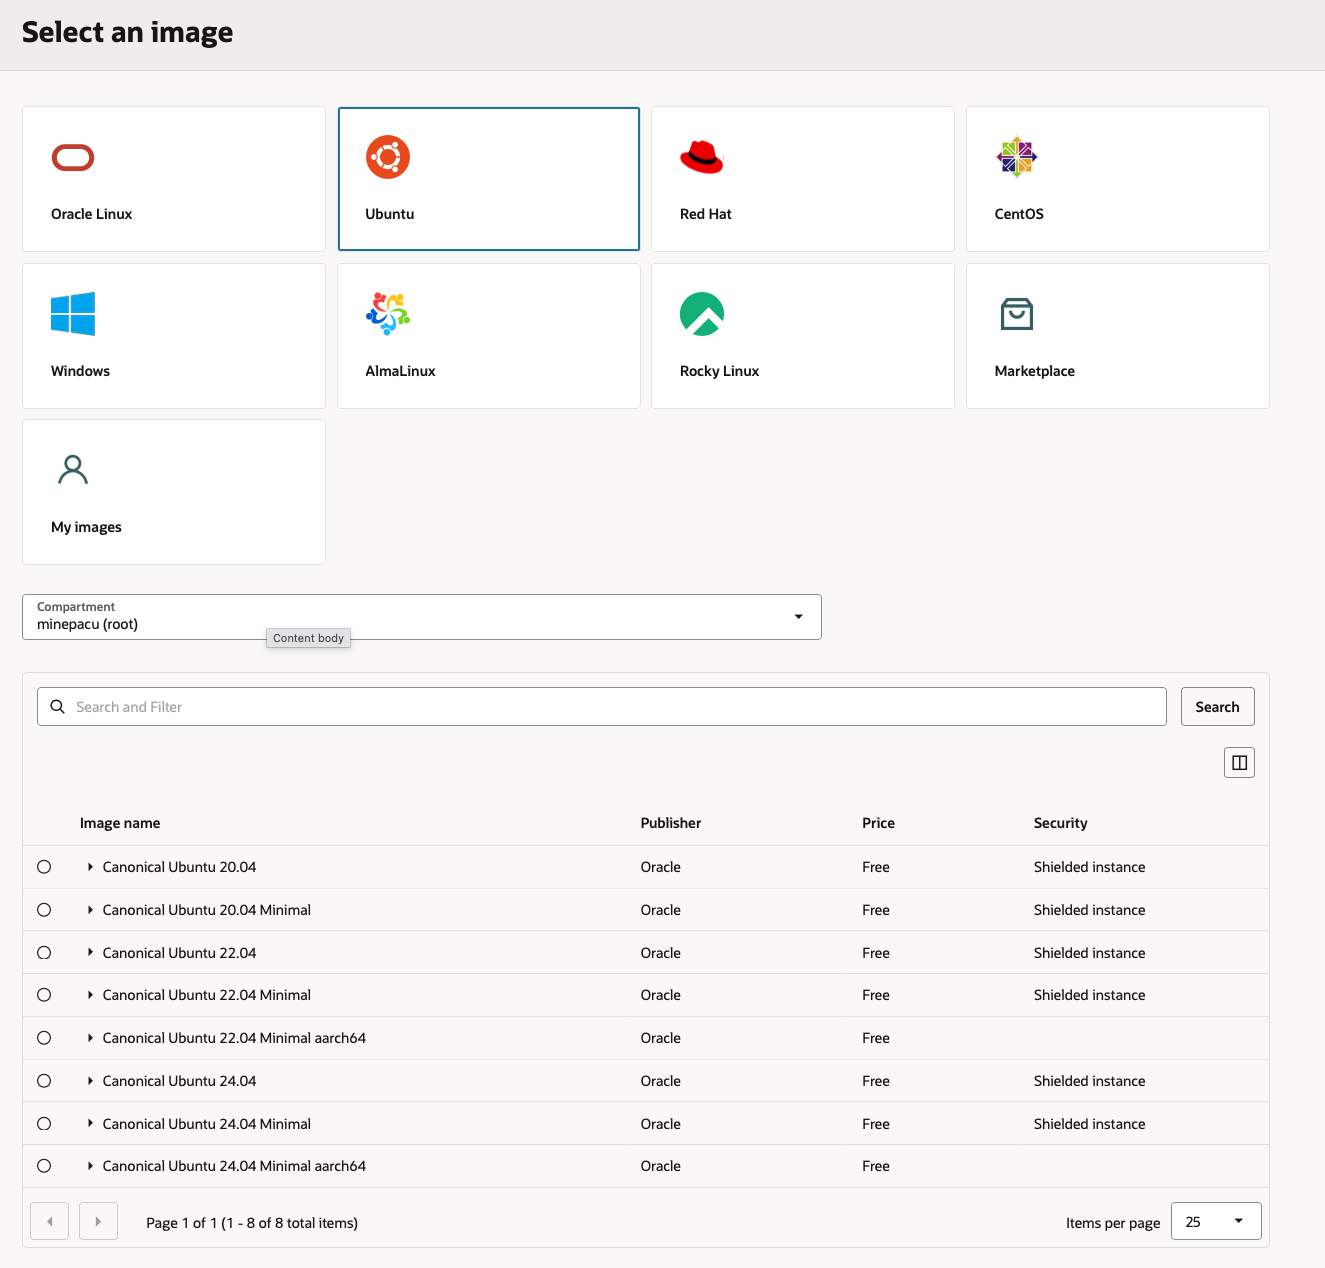Expand Canonical Ubuntu 24.04 Minimal aarch64 row
The width and height of the screenshot is (1325, 1268).
coord(90,1166)
